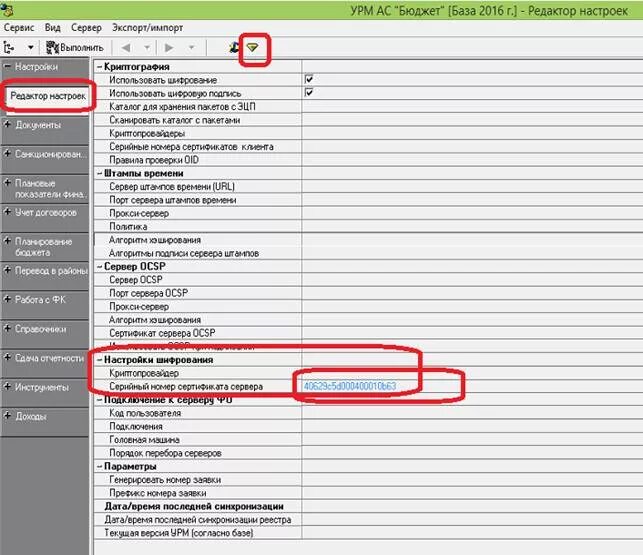Screen dimensions: 643x555
Task: Open the Сервер menu
Action: 86,27
